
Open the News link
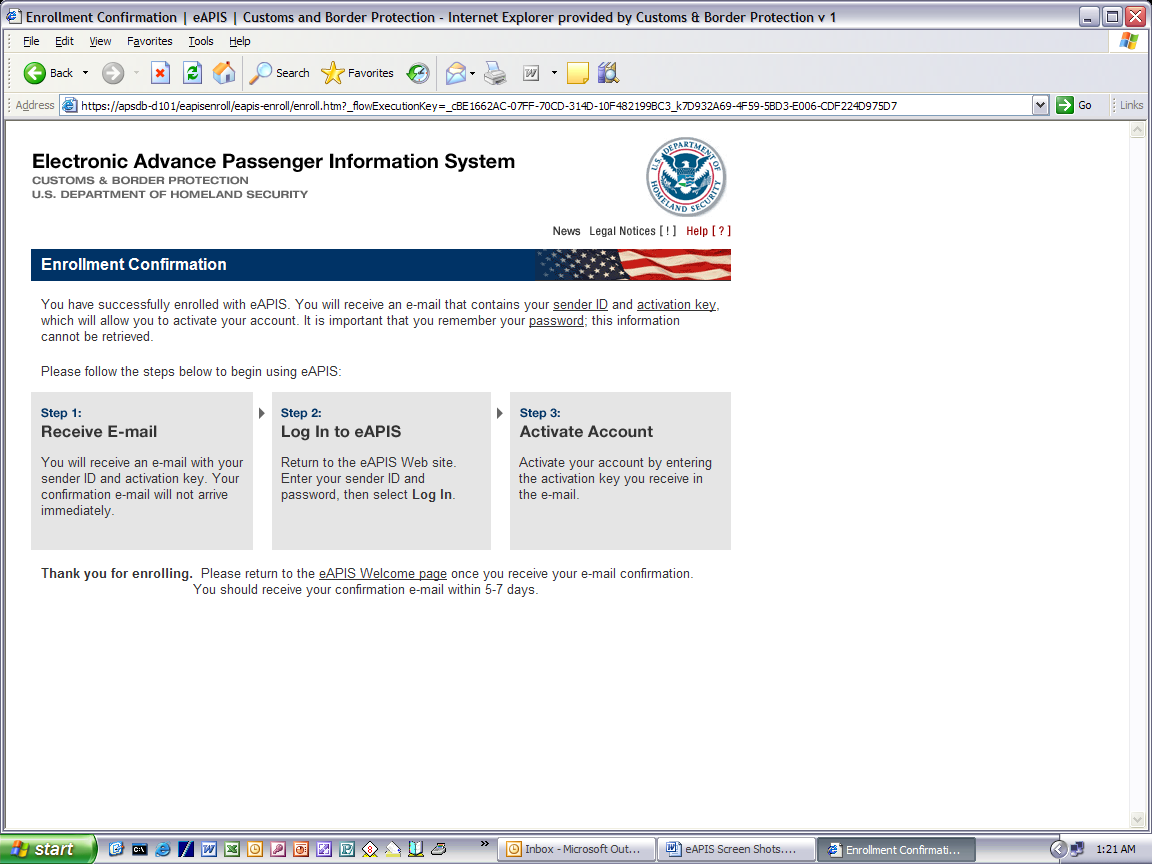tap(566, 231)
